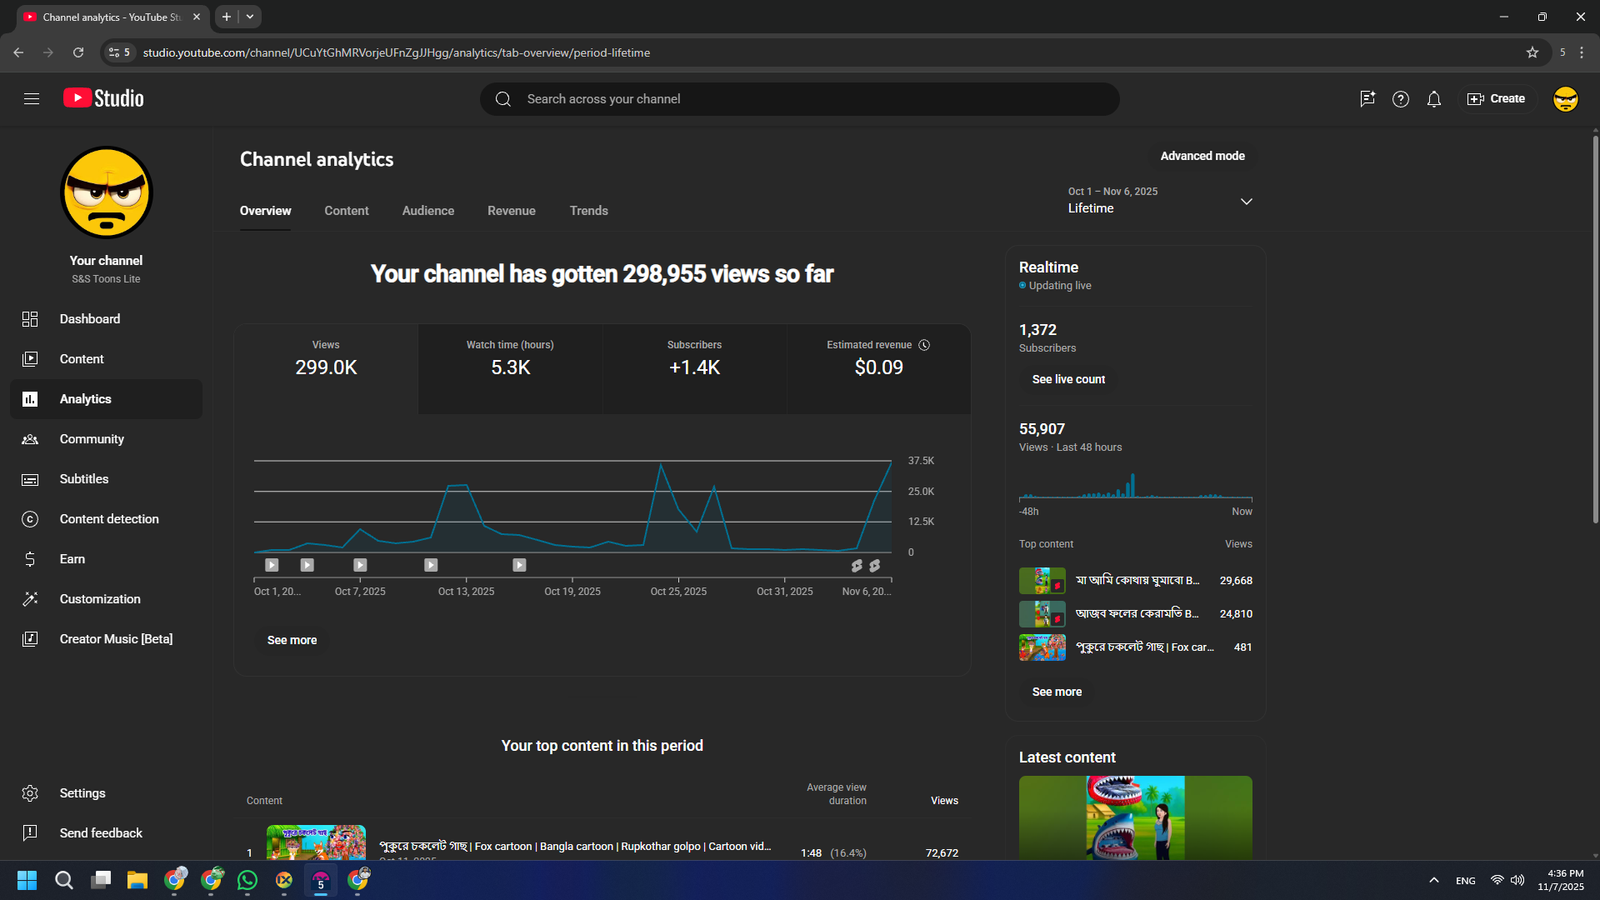Image resolution: width=1600 pixels, height=900 pixels.
Task: Open Settings gear in sidebar
Action: tap(106, 793)
